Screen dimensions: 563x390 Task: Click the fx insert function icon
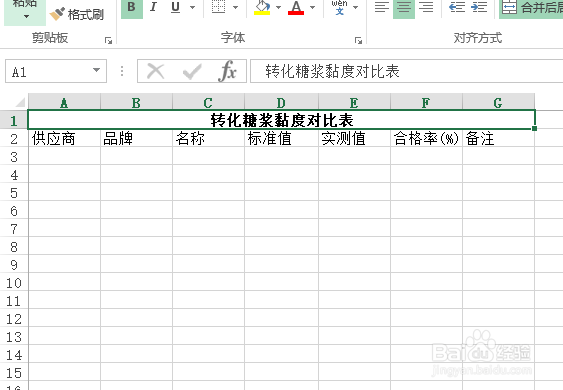tap(227, 71)
